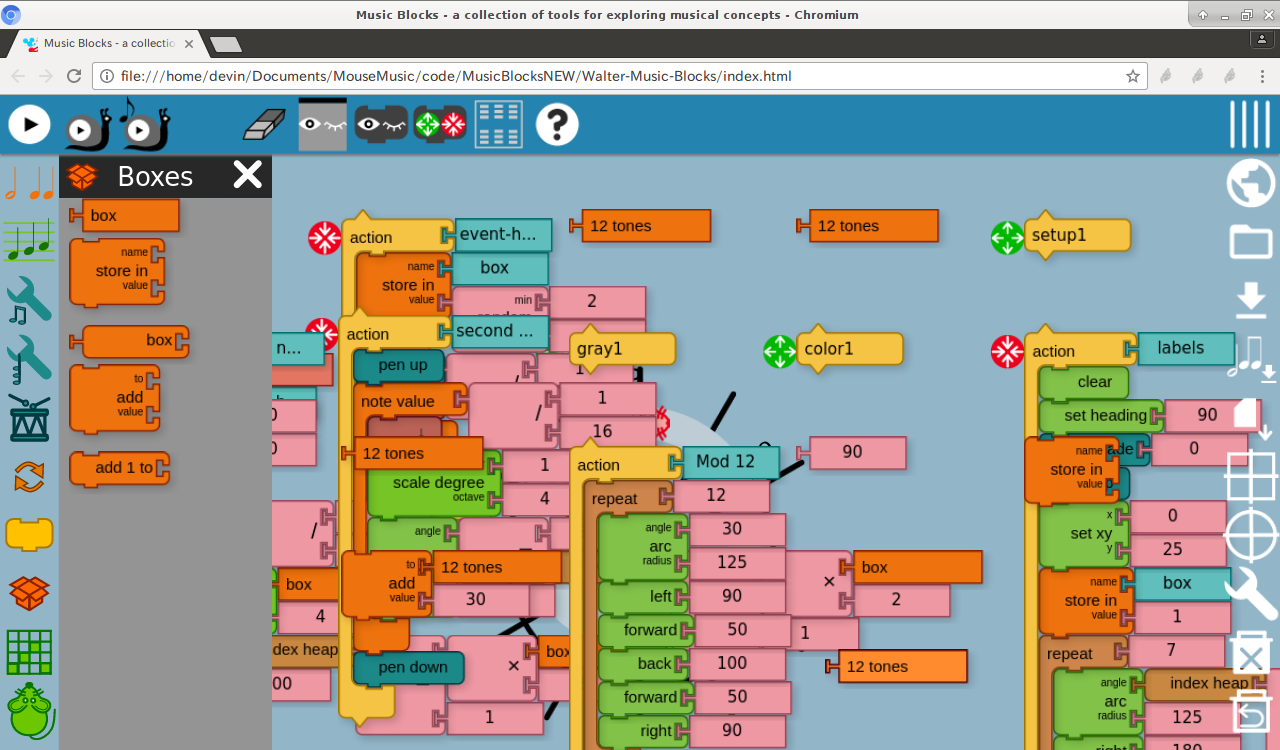Open the second wrench tone palette icon
Screen dimensions: 1280x750
click(x=29, y=359)
